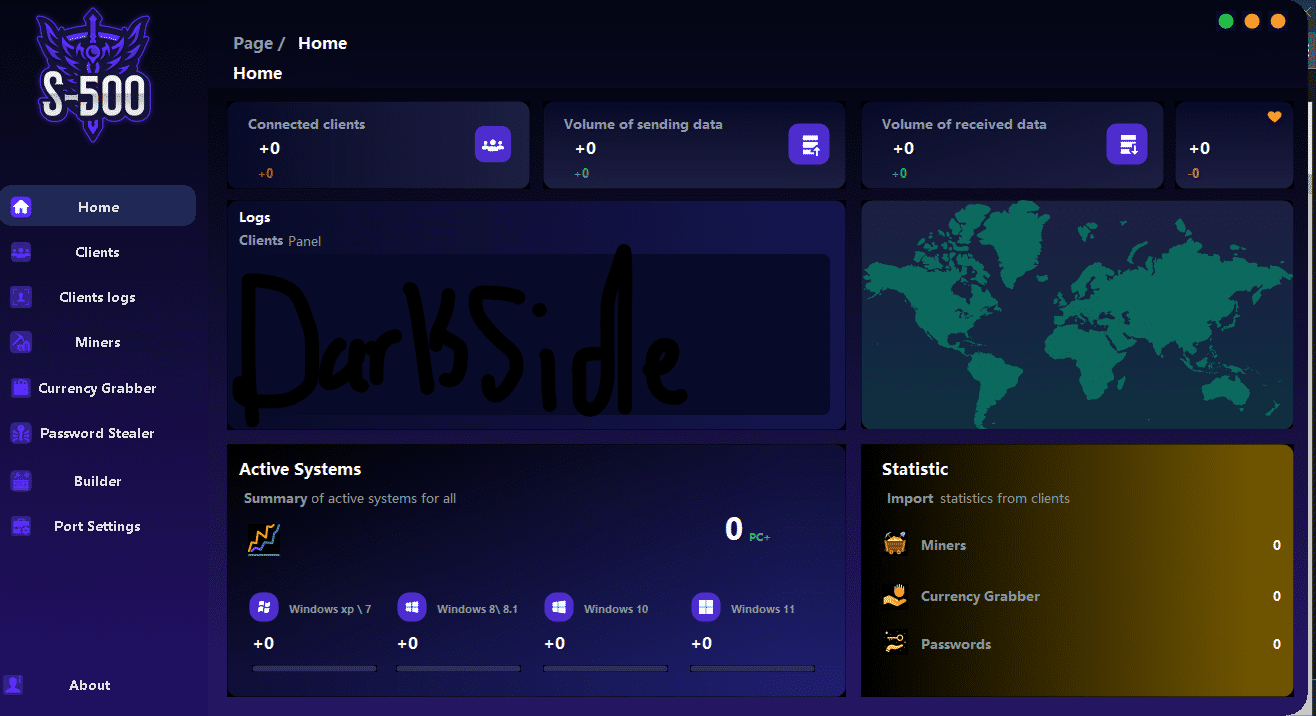
Task: Click the About sidebar icon
Action: pyautogui.click(x=13, y=685)
